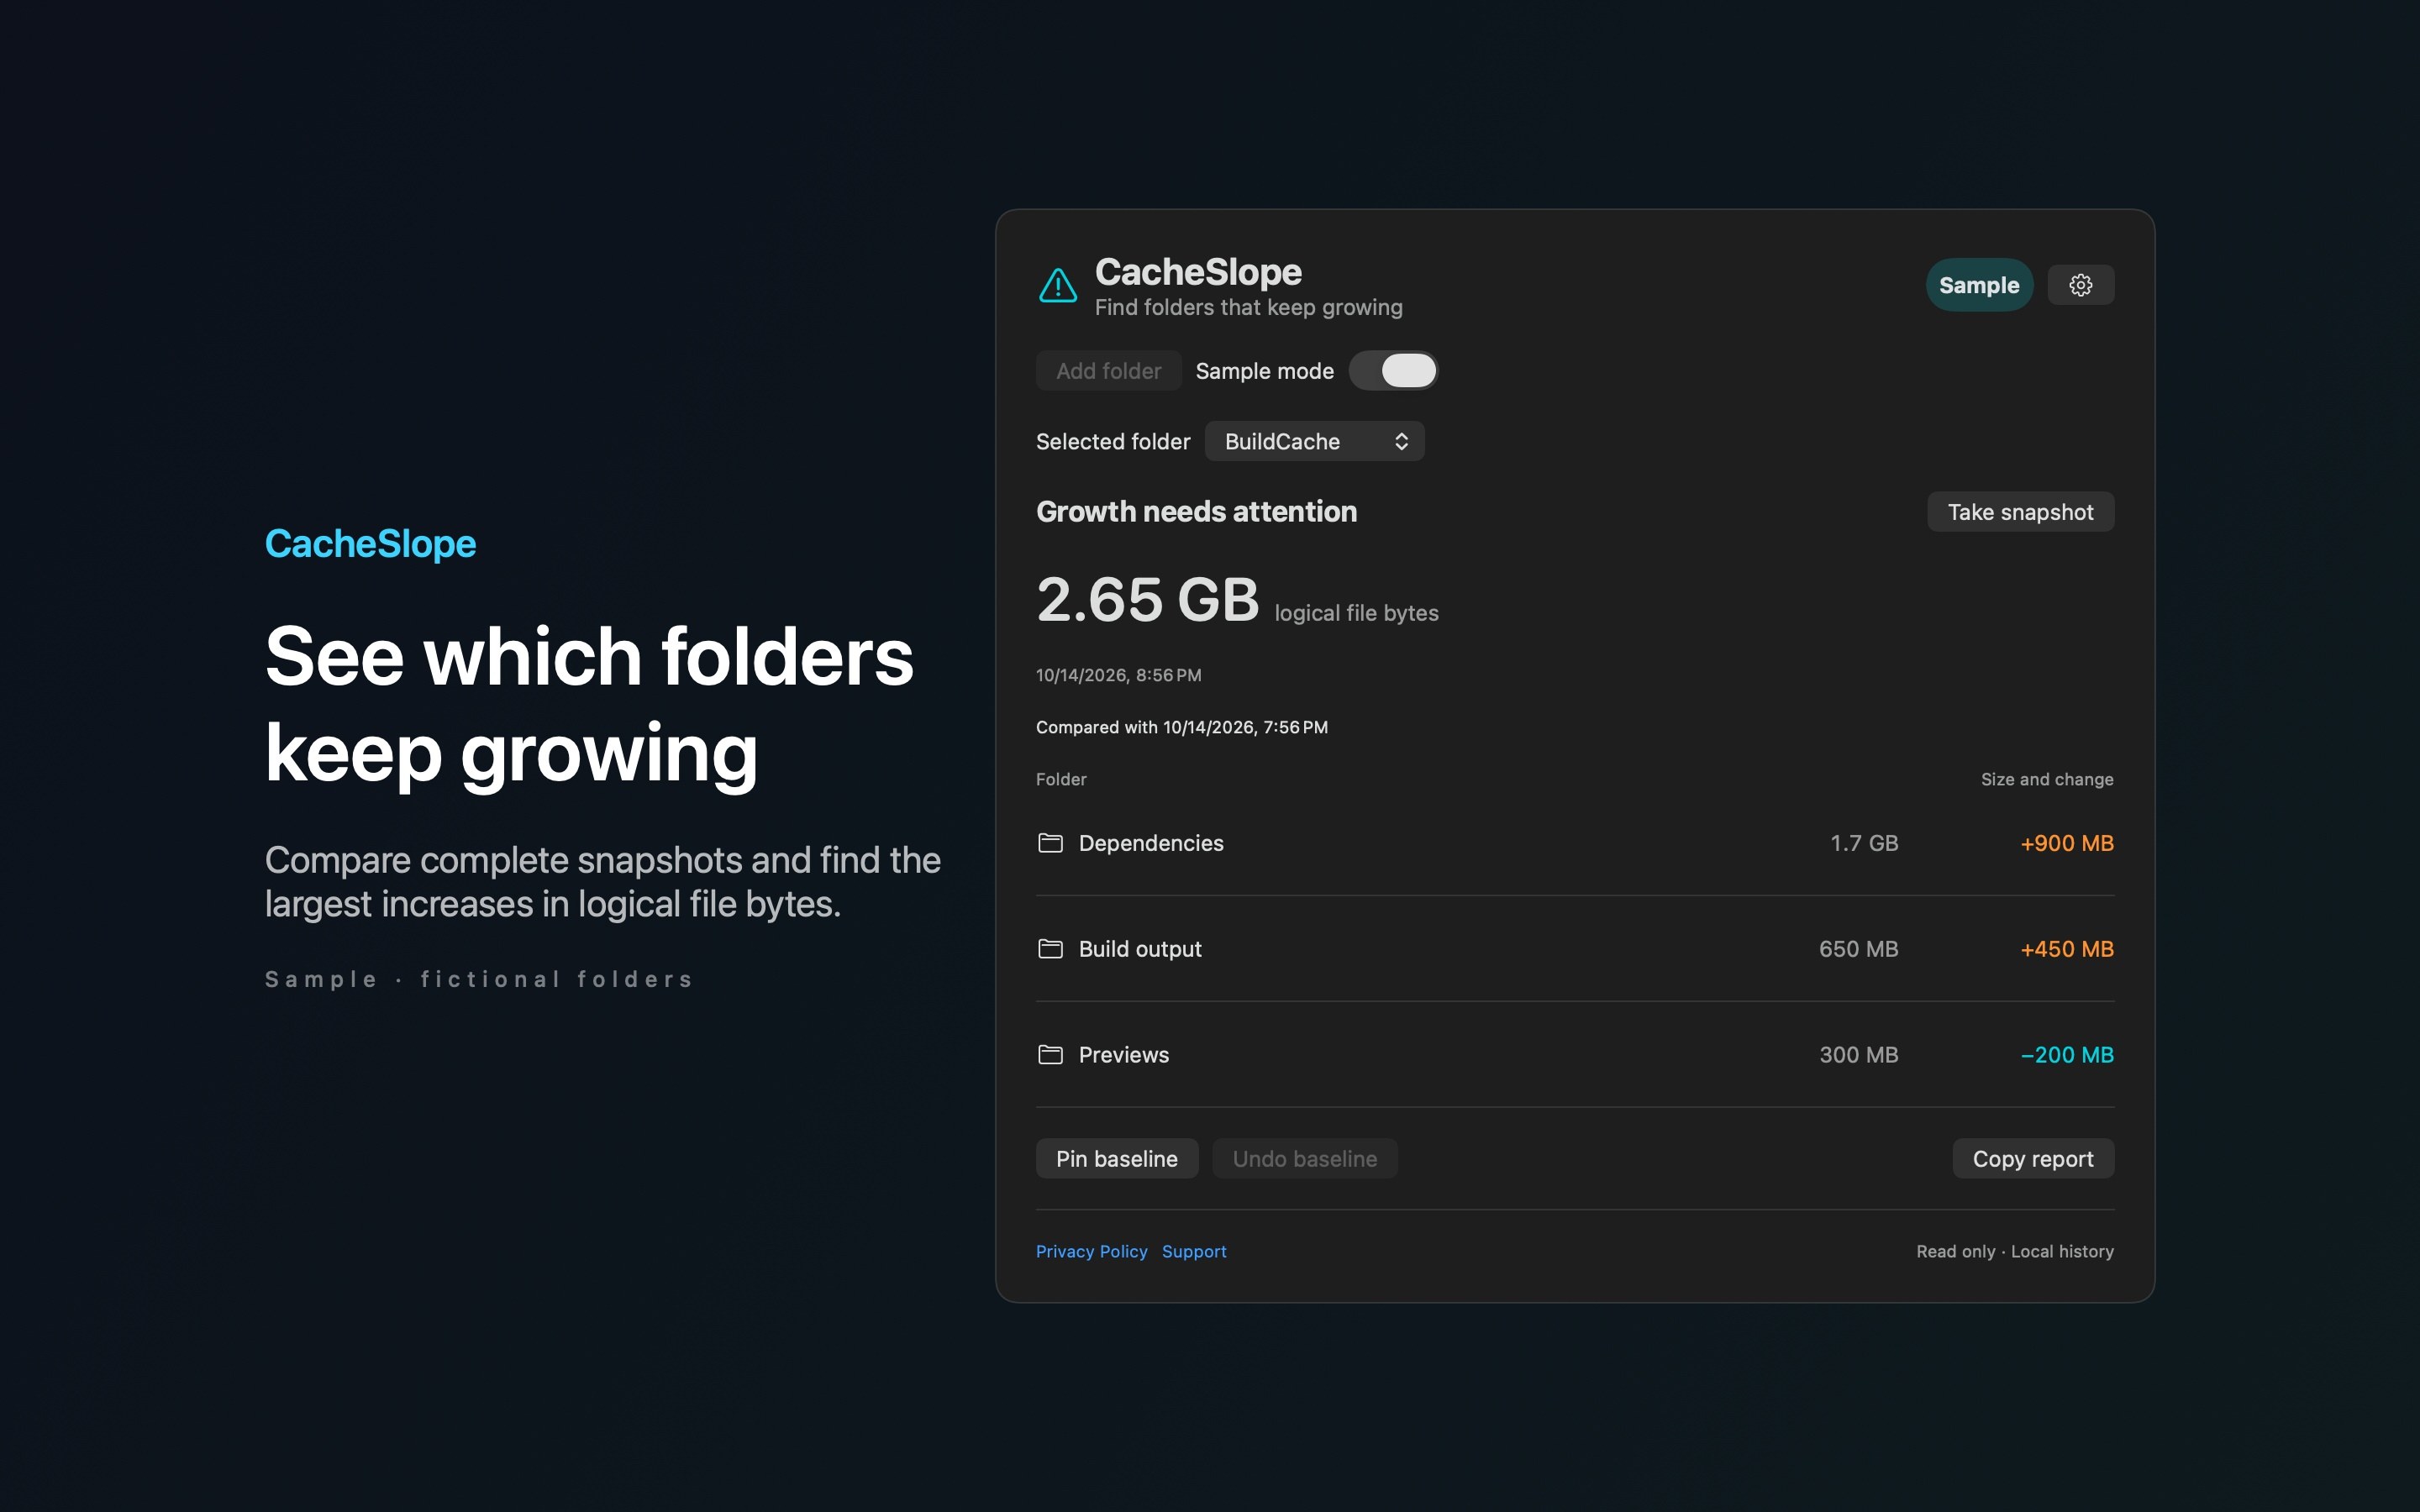Open the BuildCache selected folder dropdown

[1314, 441]
